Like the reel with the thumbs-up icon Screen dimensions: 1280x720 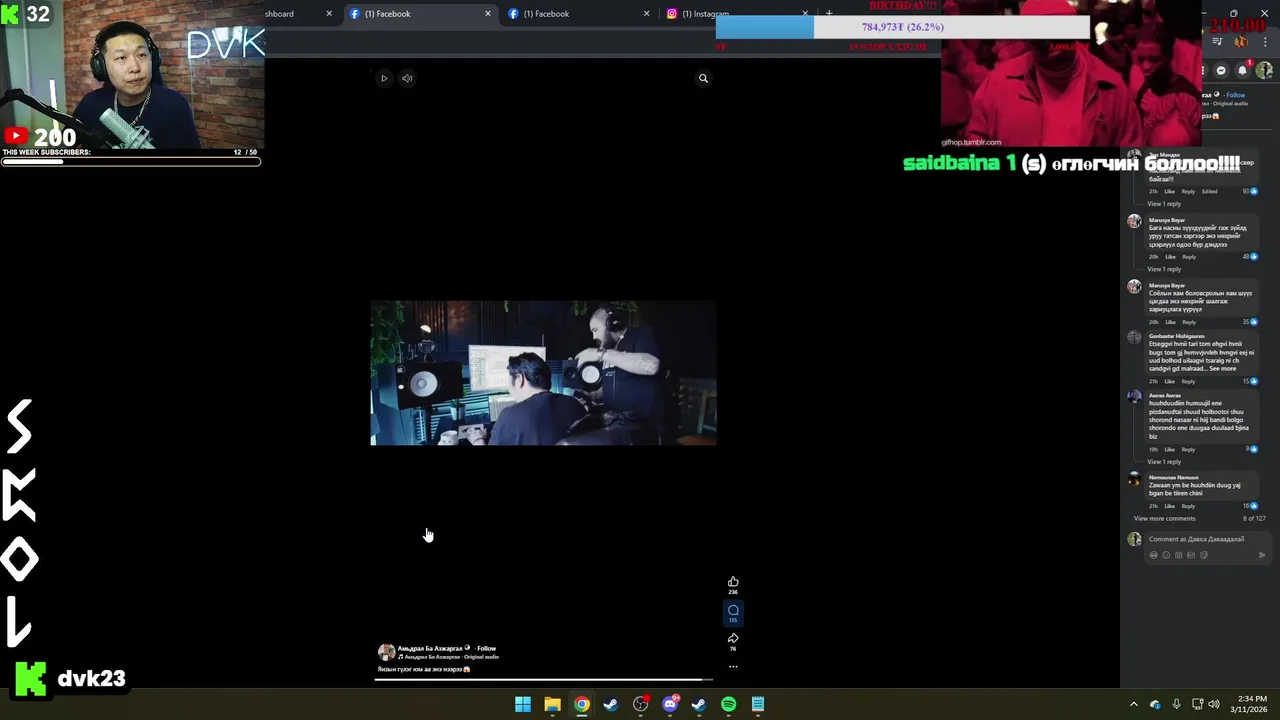click(733, 582)
